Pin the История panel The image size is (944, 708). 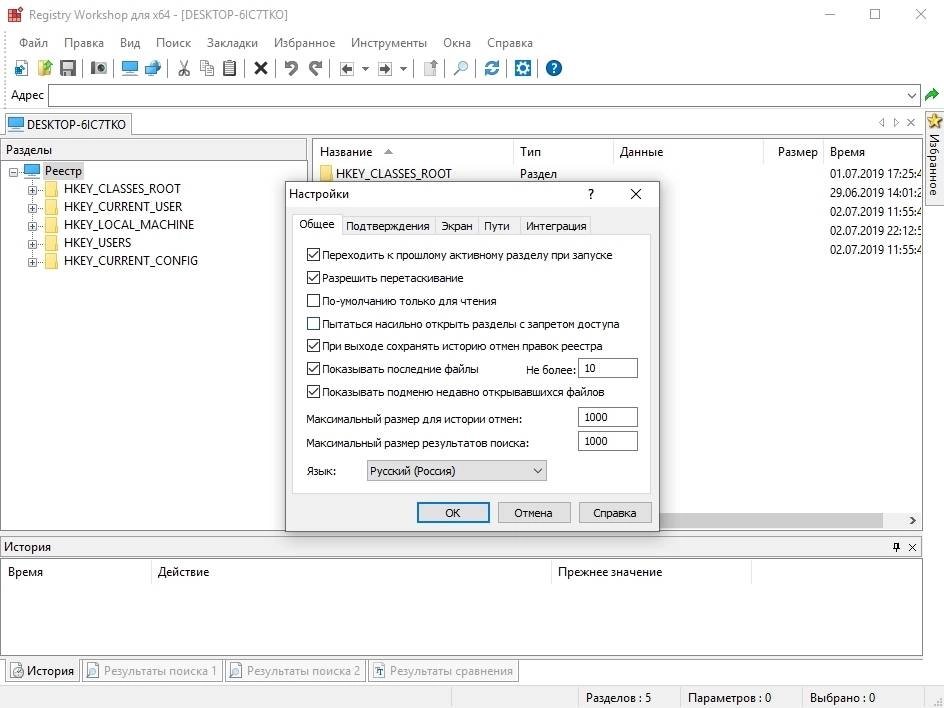point(896,547)
